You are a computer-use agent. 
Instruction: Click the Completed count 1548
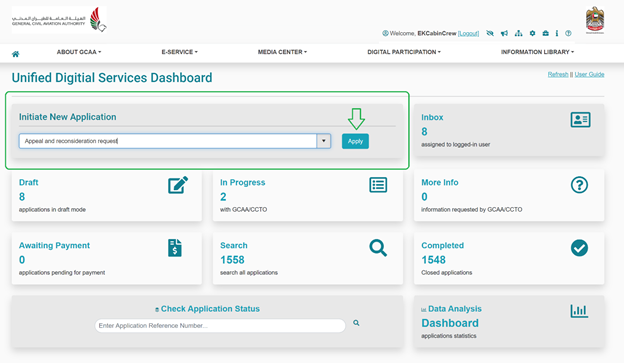click(x=433, y=260)
